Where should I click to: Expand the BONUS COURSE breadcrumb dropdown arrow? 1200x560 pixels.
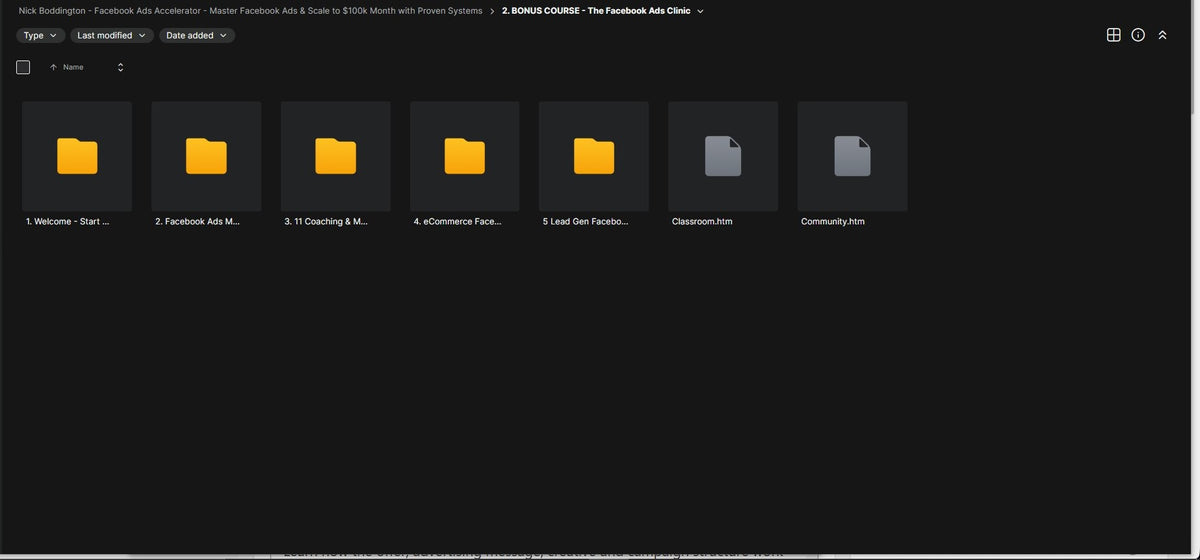pos(700,11)
